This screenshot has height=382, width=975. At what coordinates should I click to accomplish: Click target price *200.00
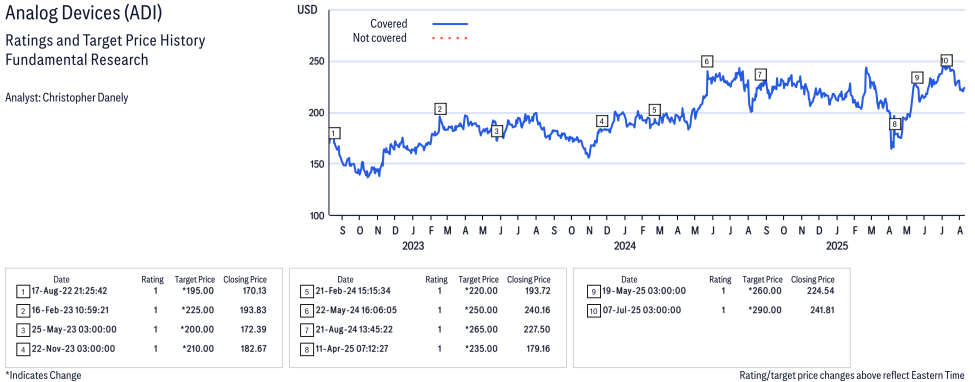199,330
